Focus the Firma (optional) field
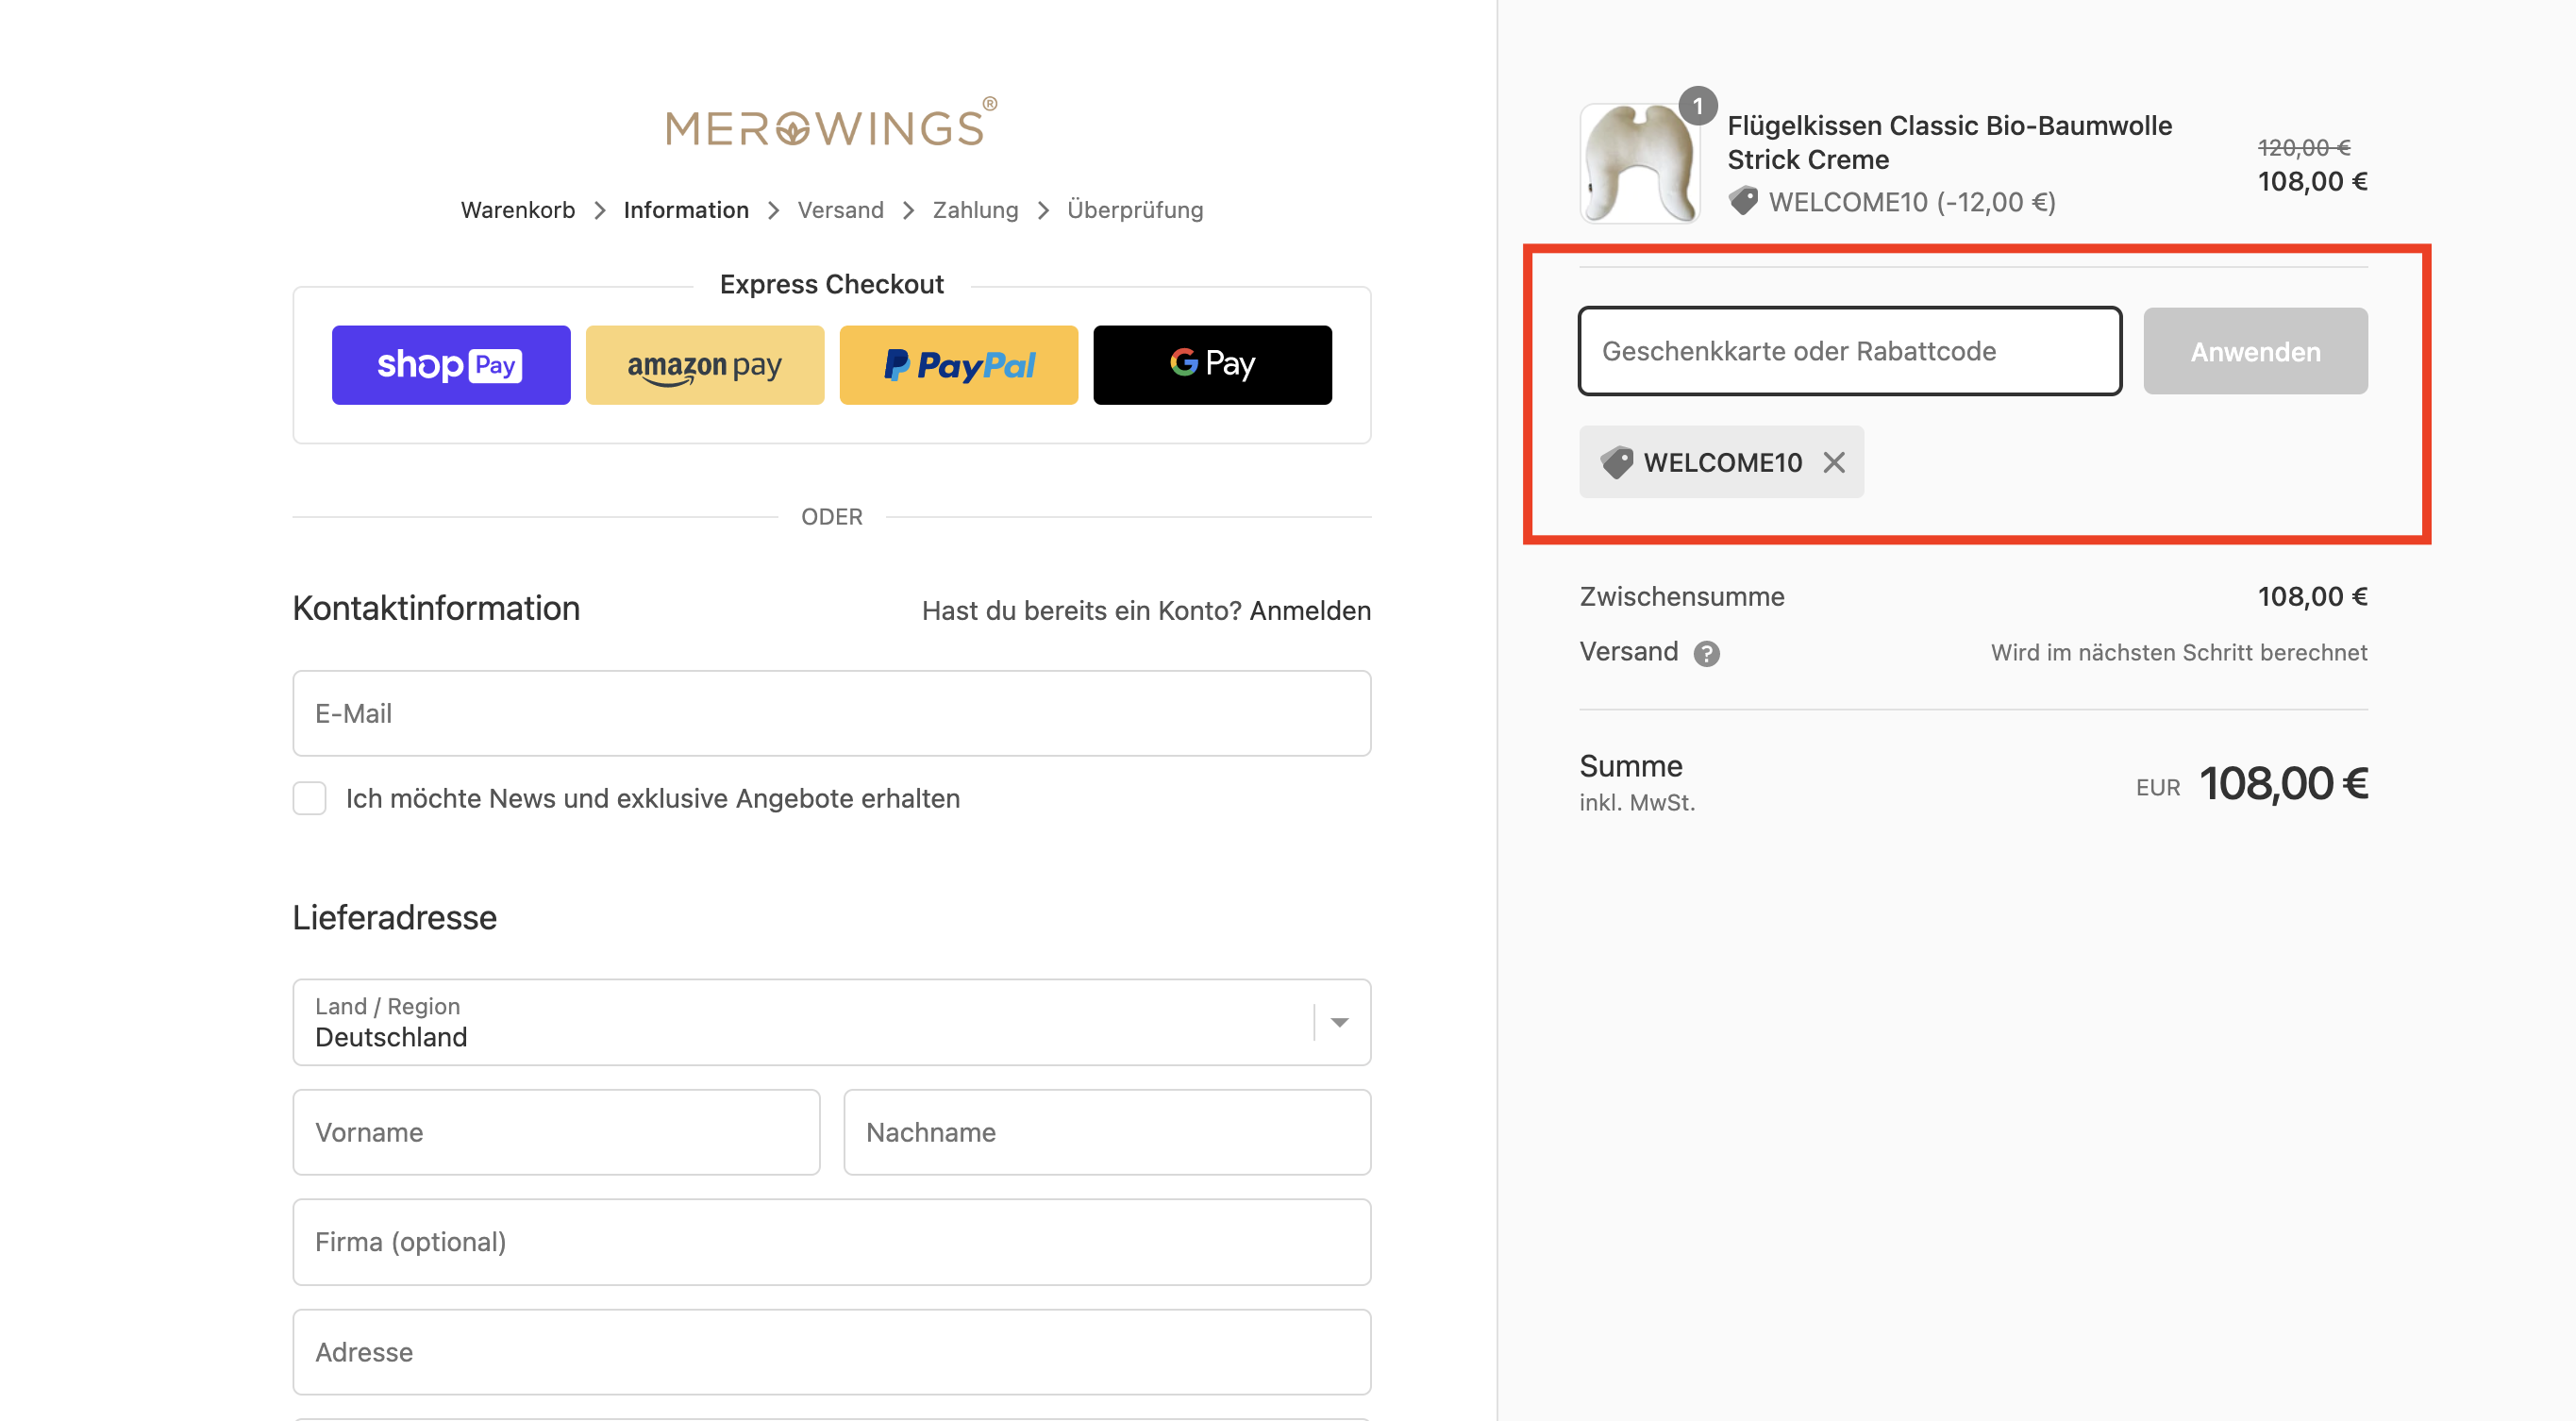2576x1421 pixels. coord(831,1242)
